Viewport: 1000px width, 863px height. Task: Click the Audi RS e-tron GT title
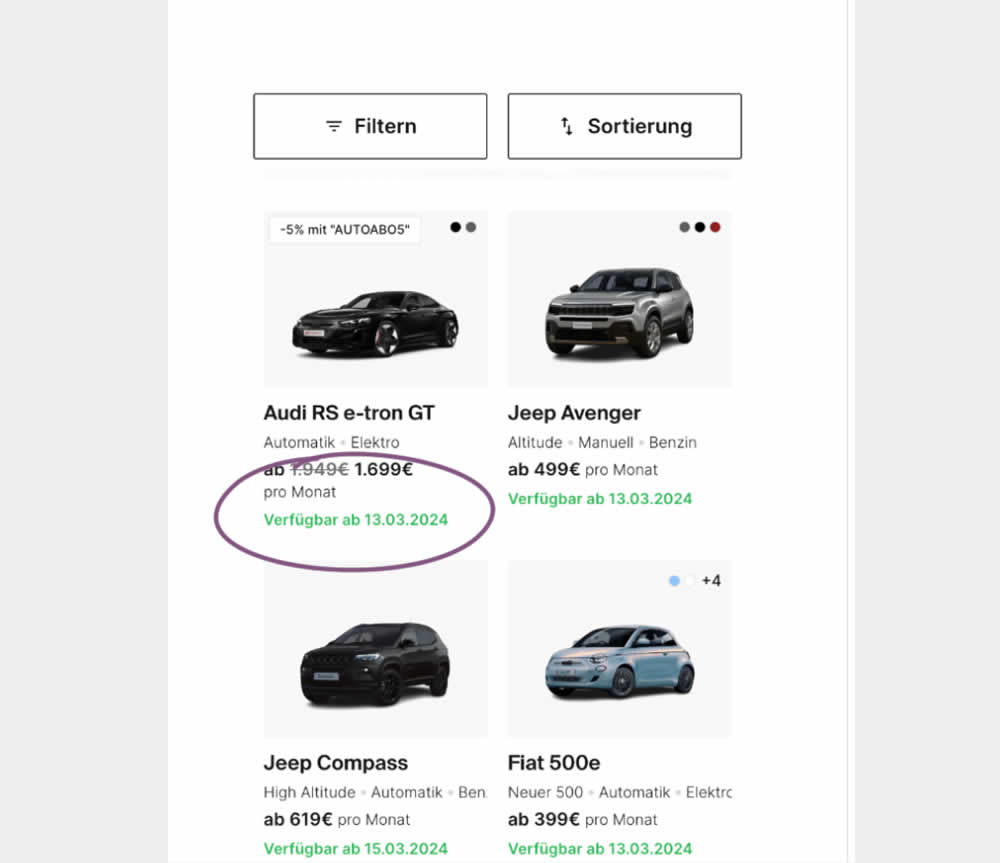[x=349, y=413]
